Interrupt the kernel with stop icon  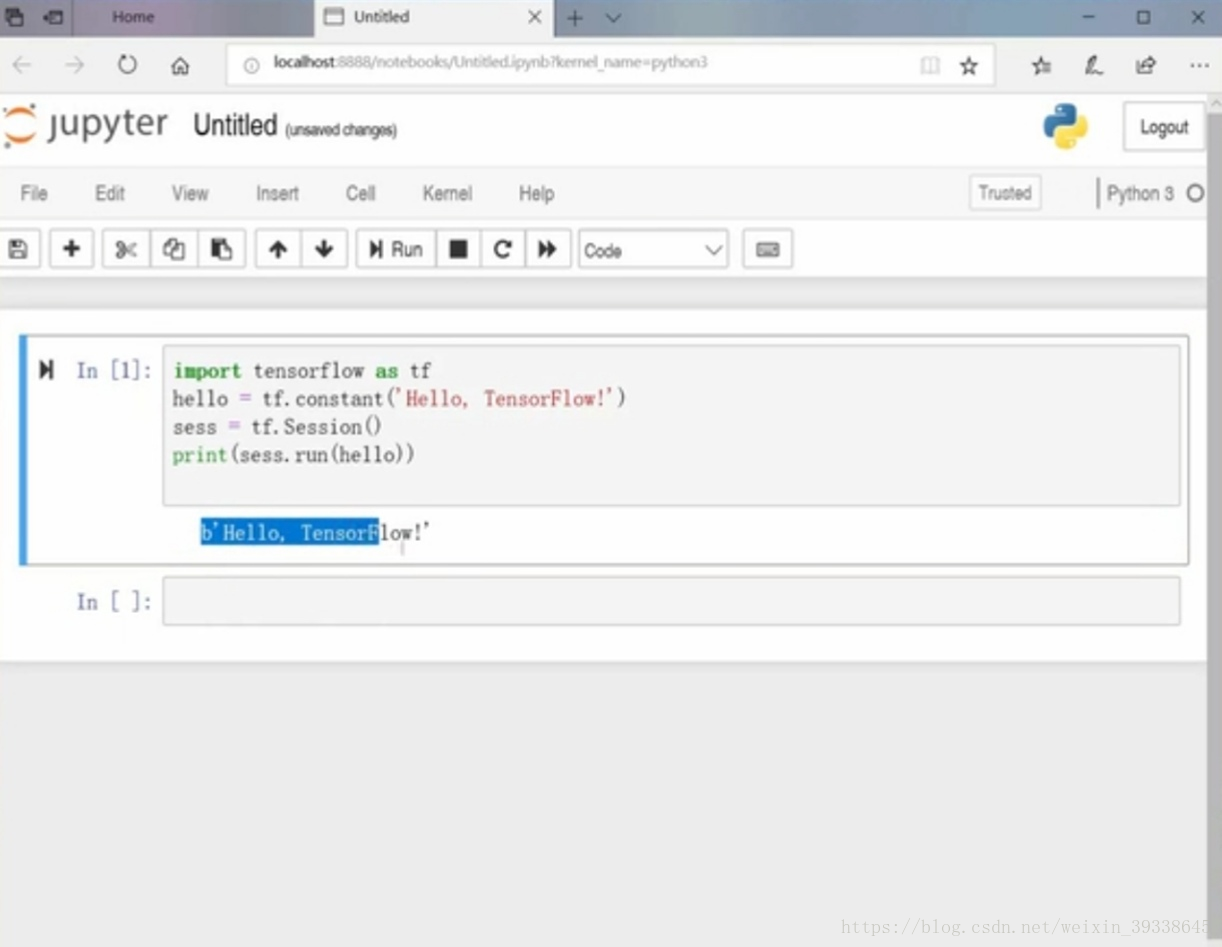(x=458, y=250)
